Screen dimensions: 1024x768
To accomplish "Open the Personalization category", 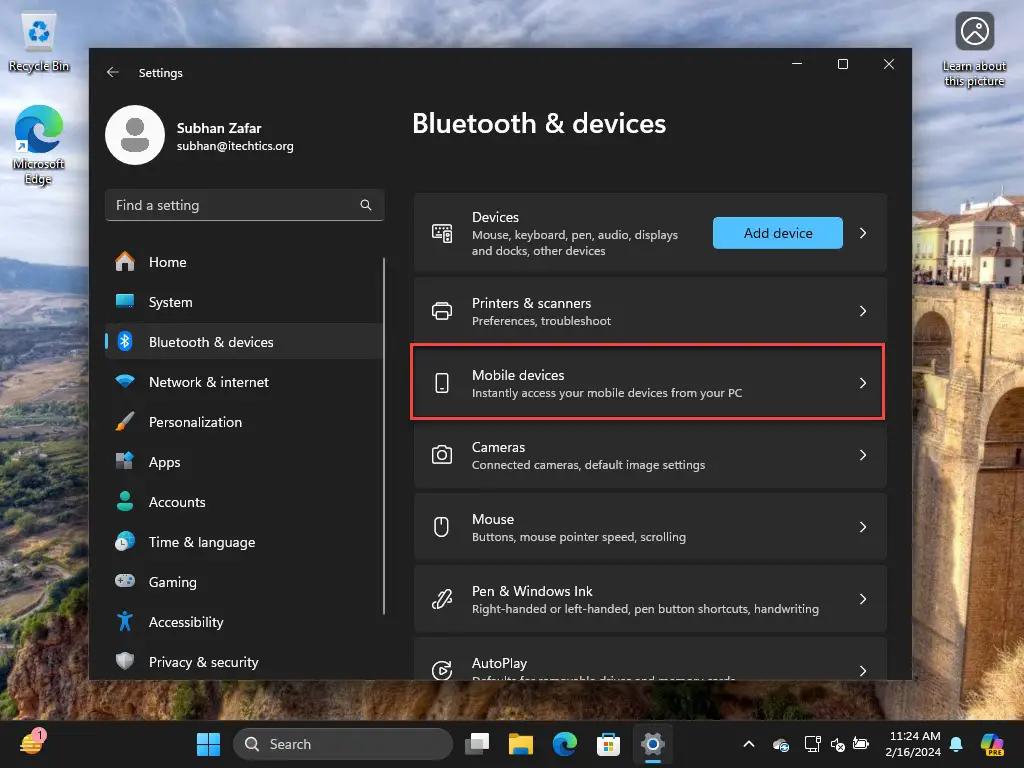I will 244,422.
